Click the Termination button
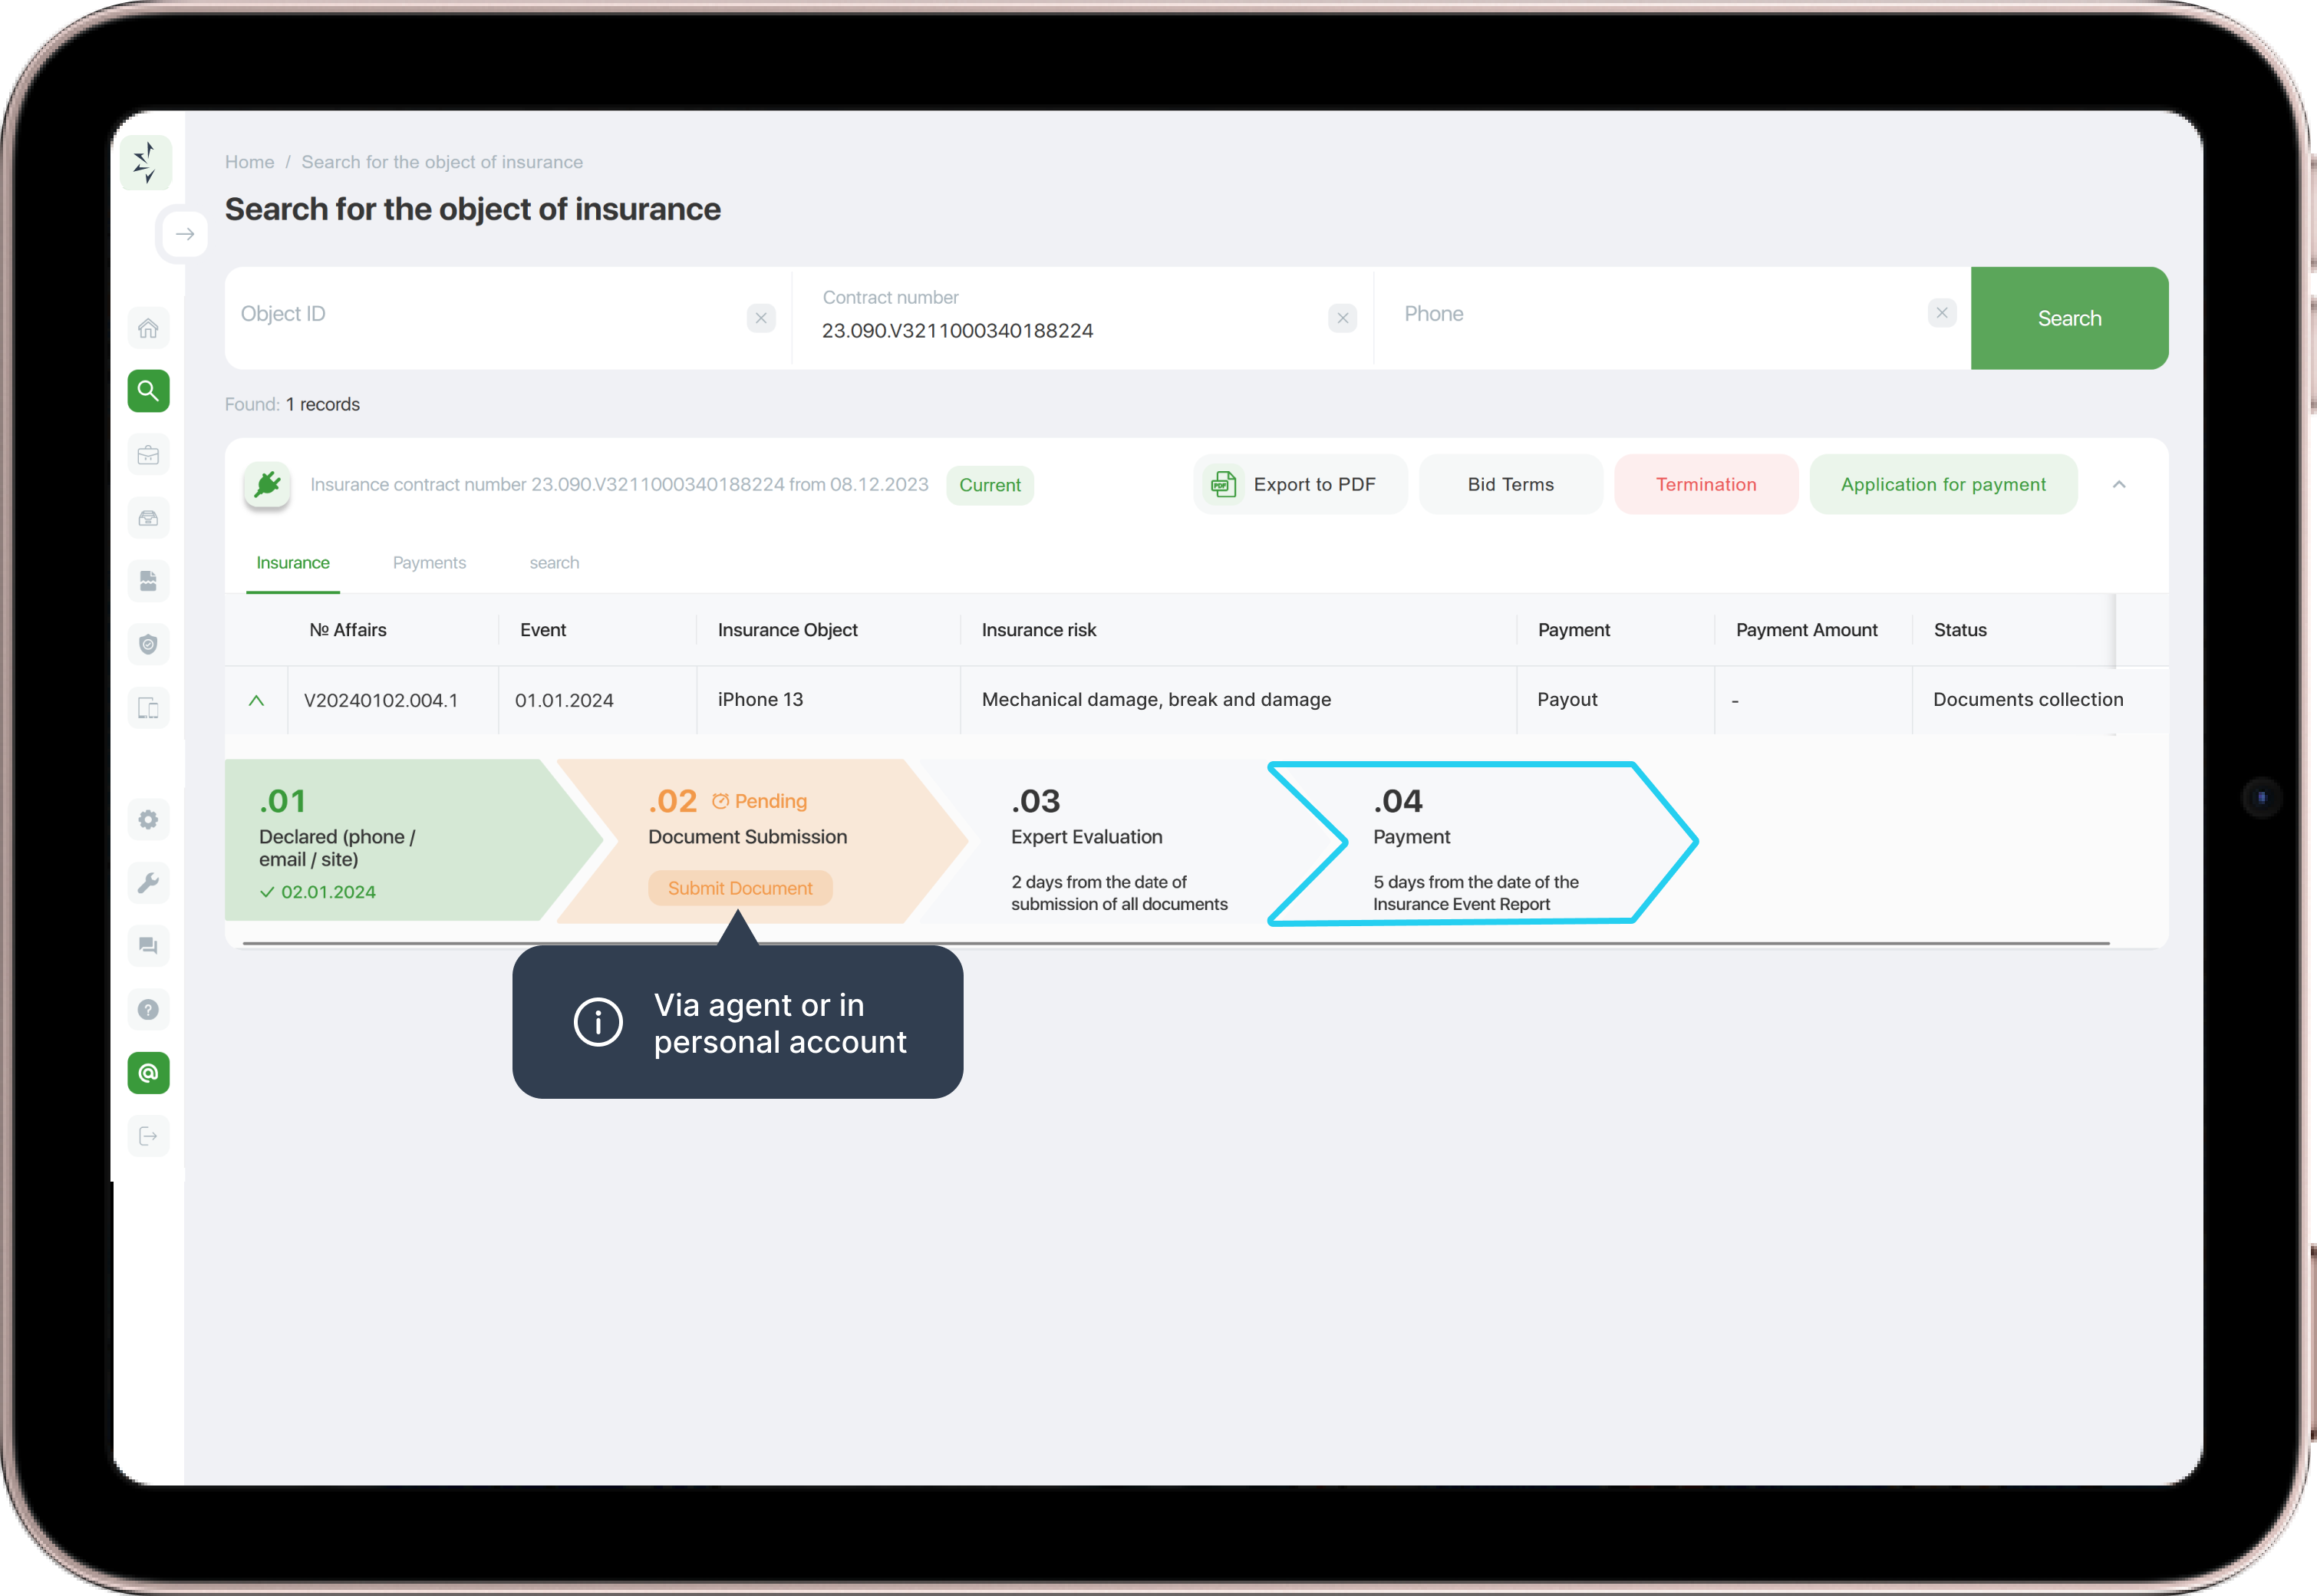The height and width of the screenshot is (1596, 2317). click(1706, 485)
